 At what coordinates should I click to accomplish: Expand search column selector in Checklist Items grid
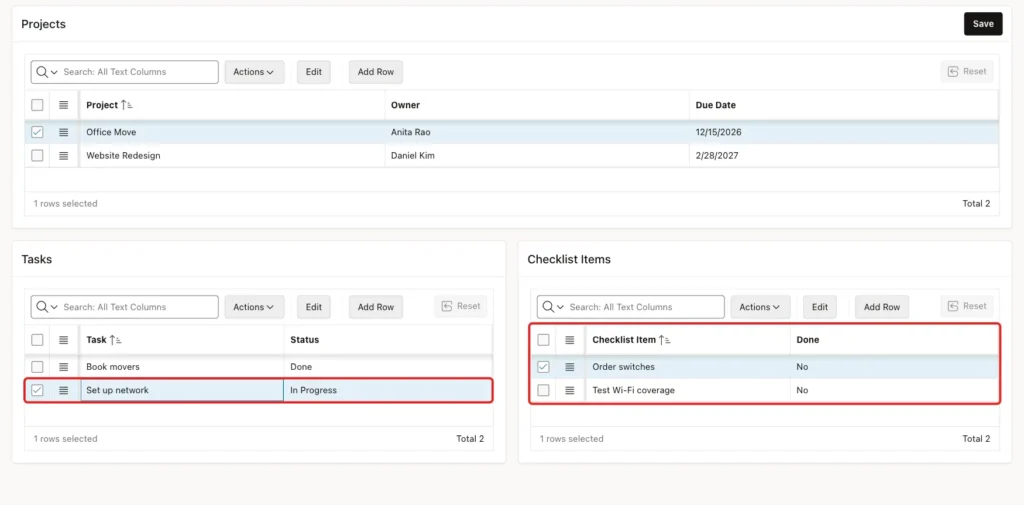click(553, 307)
